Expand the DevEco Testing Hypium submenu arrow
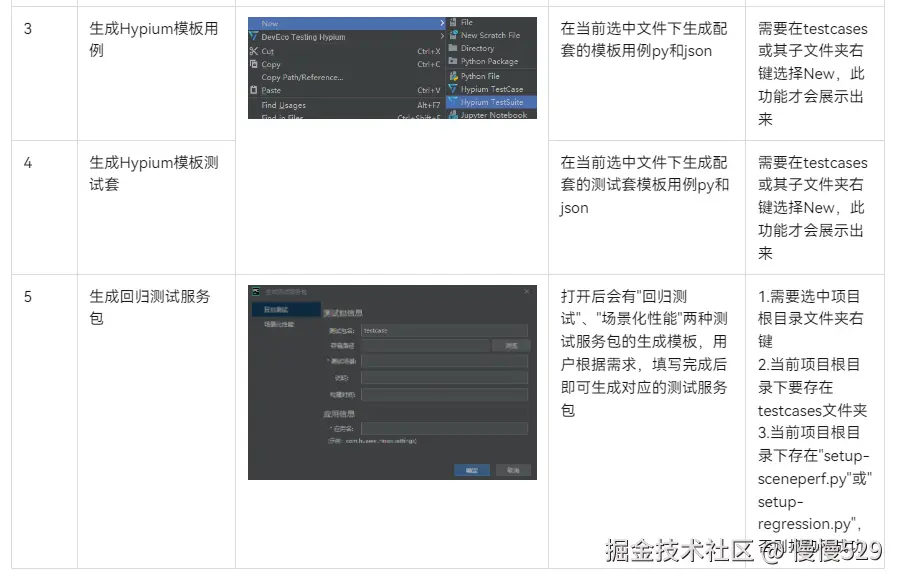Image resolution: width=901 pixels, height=583 pixels. coord(442,37)
